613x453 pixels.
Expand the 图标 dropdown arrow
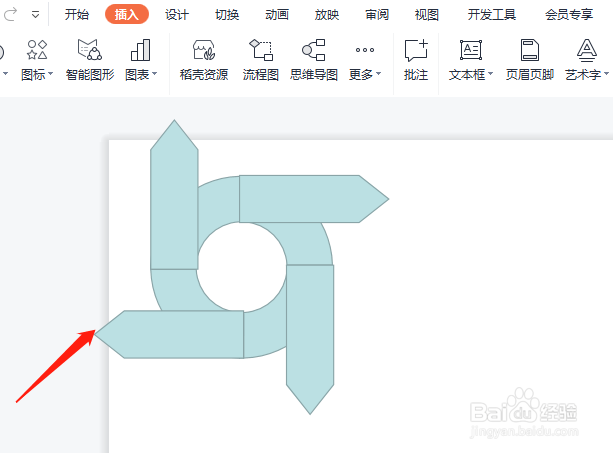(x=50, y=73)
